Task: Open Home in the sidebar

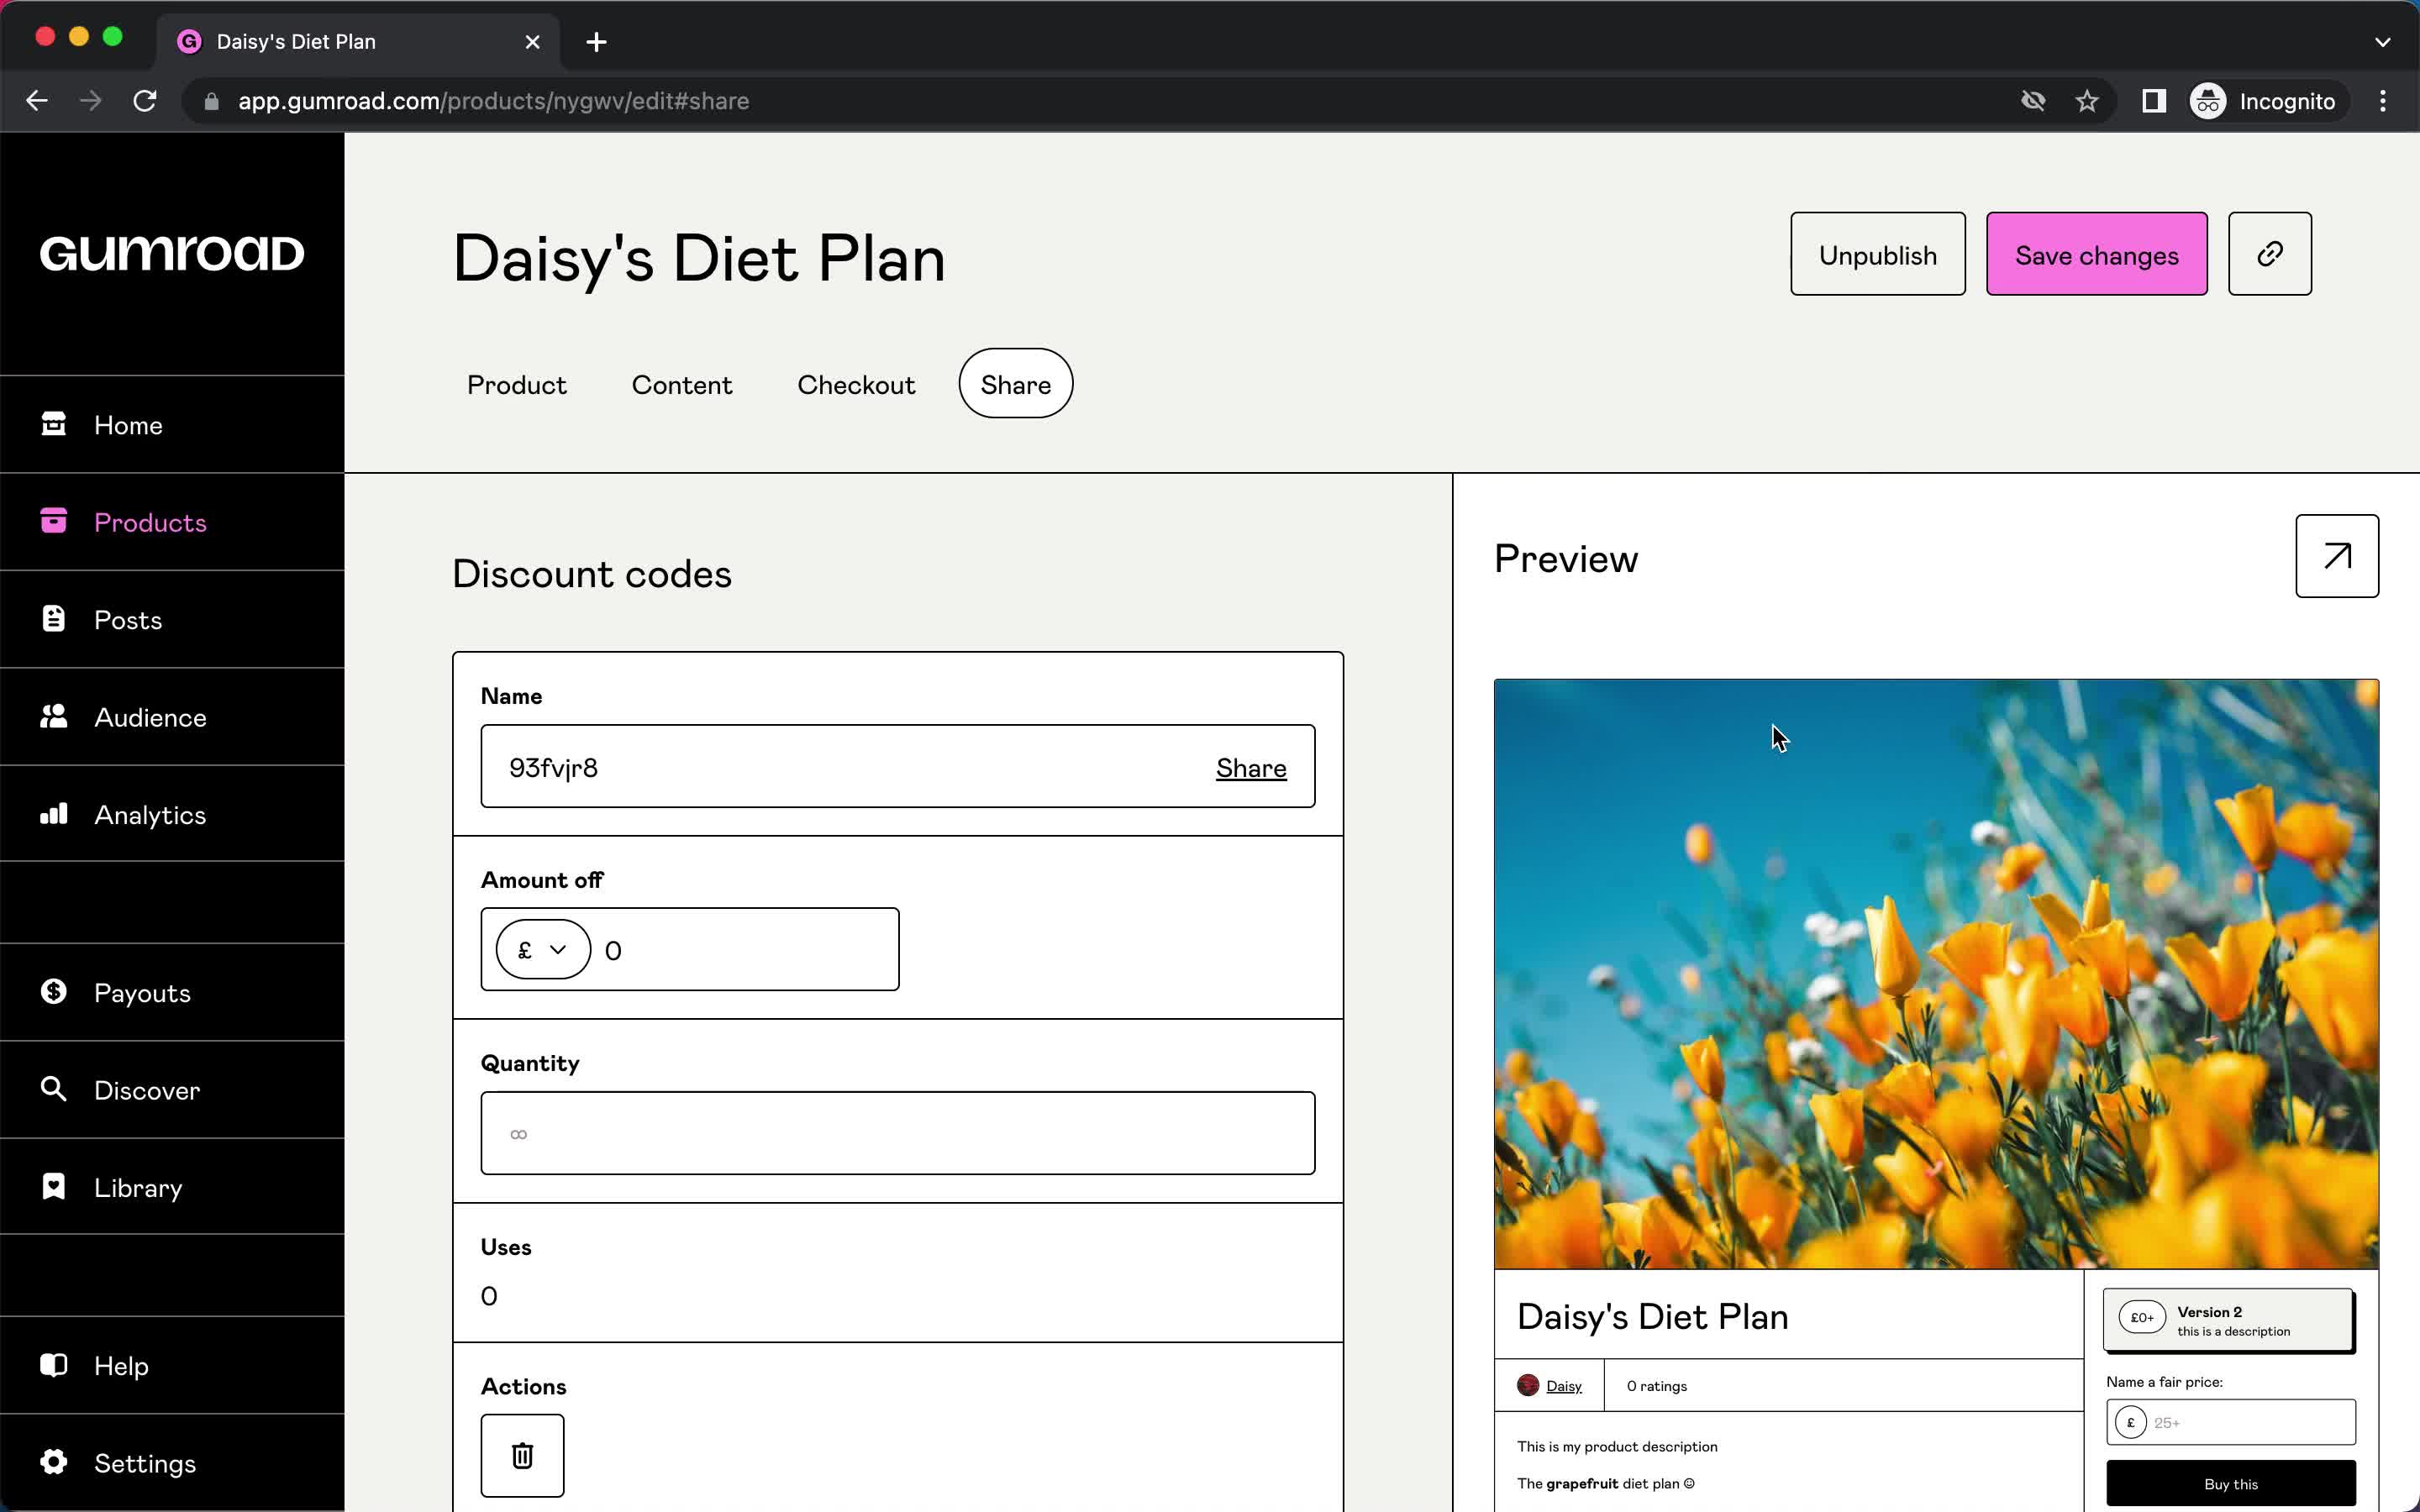Action: click(172, 425)
